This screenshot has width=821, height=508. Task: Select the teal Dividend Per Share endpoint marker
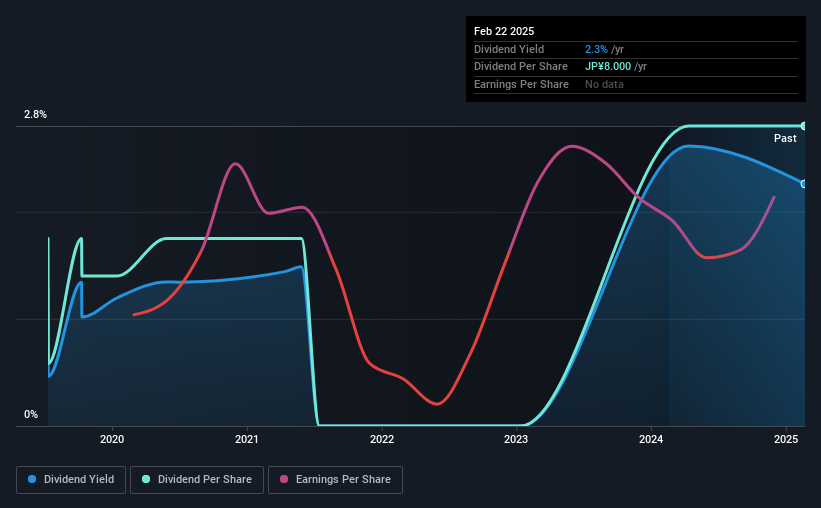(x=804, y=126)
